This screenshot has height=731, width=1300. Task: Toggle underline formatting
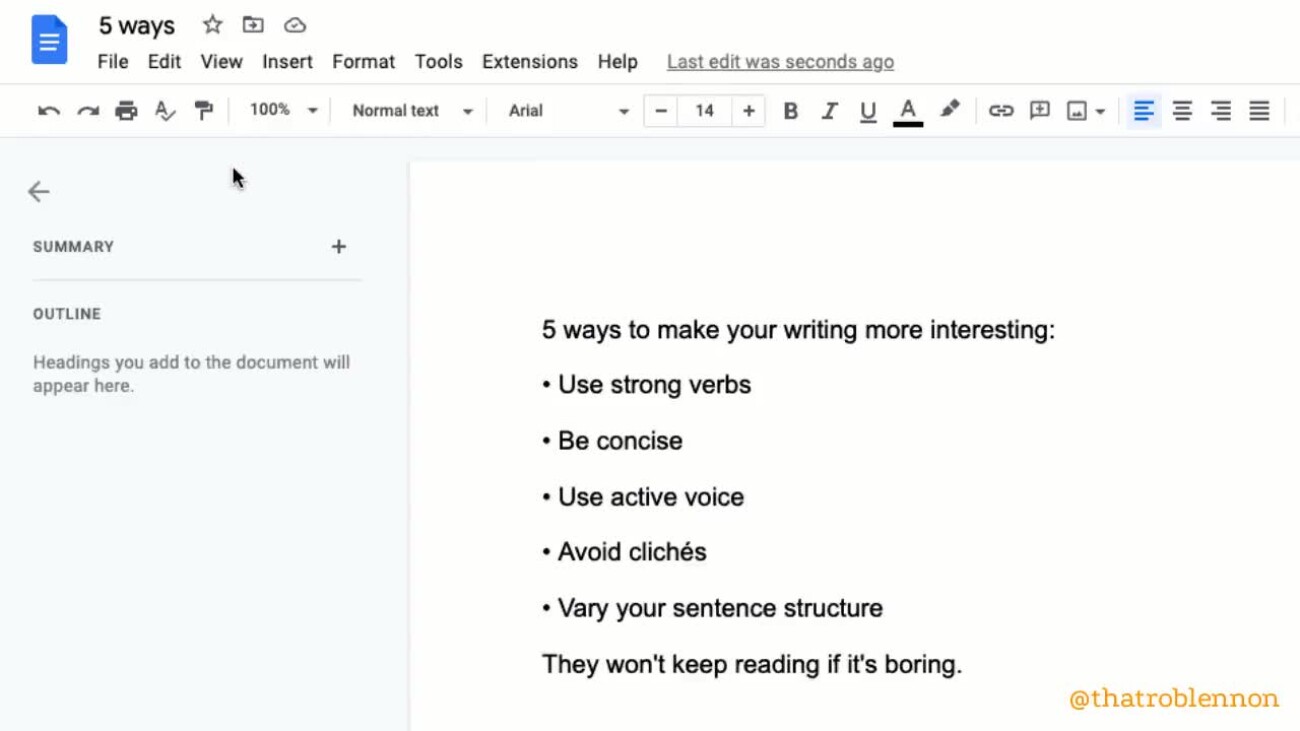(x=868, y=111)
